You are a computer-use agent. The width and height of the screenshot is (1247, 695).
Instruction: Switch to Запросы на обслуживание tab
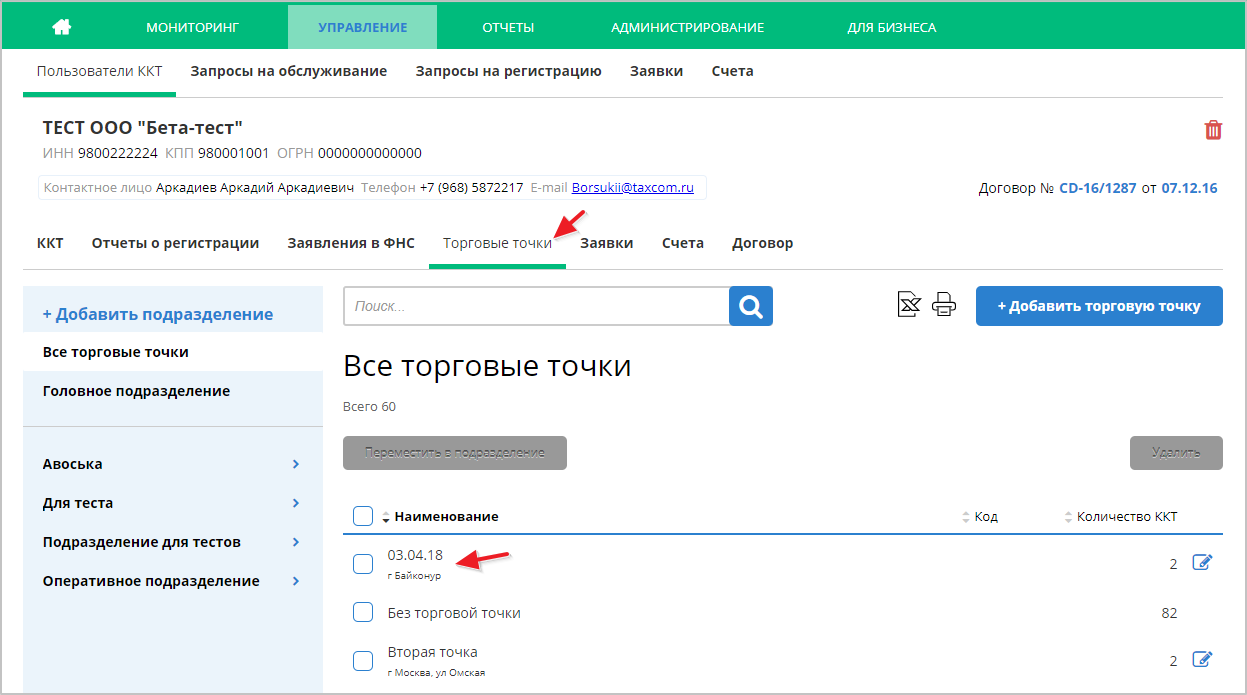click(x=289, y=71)
